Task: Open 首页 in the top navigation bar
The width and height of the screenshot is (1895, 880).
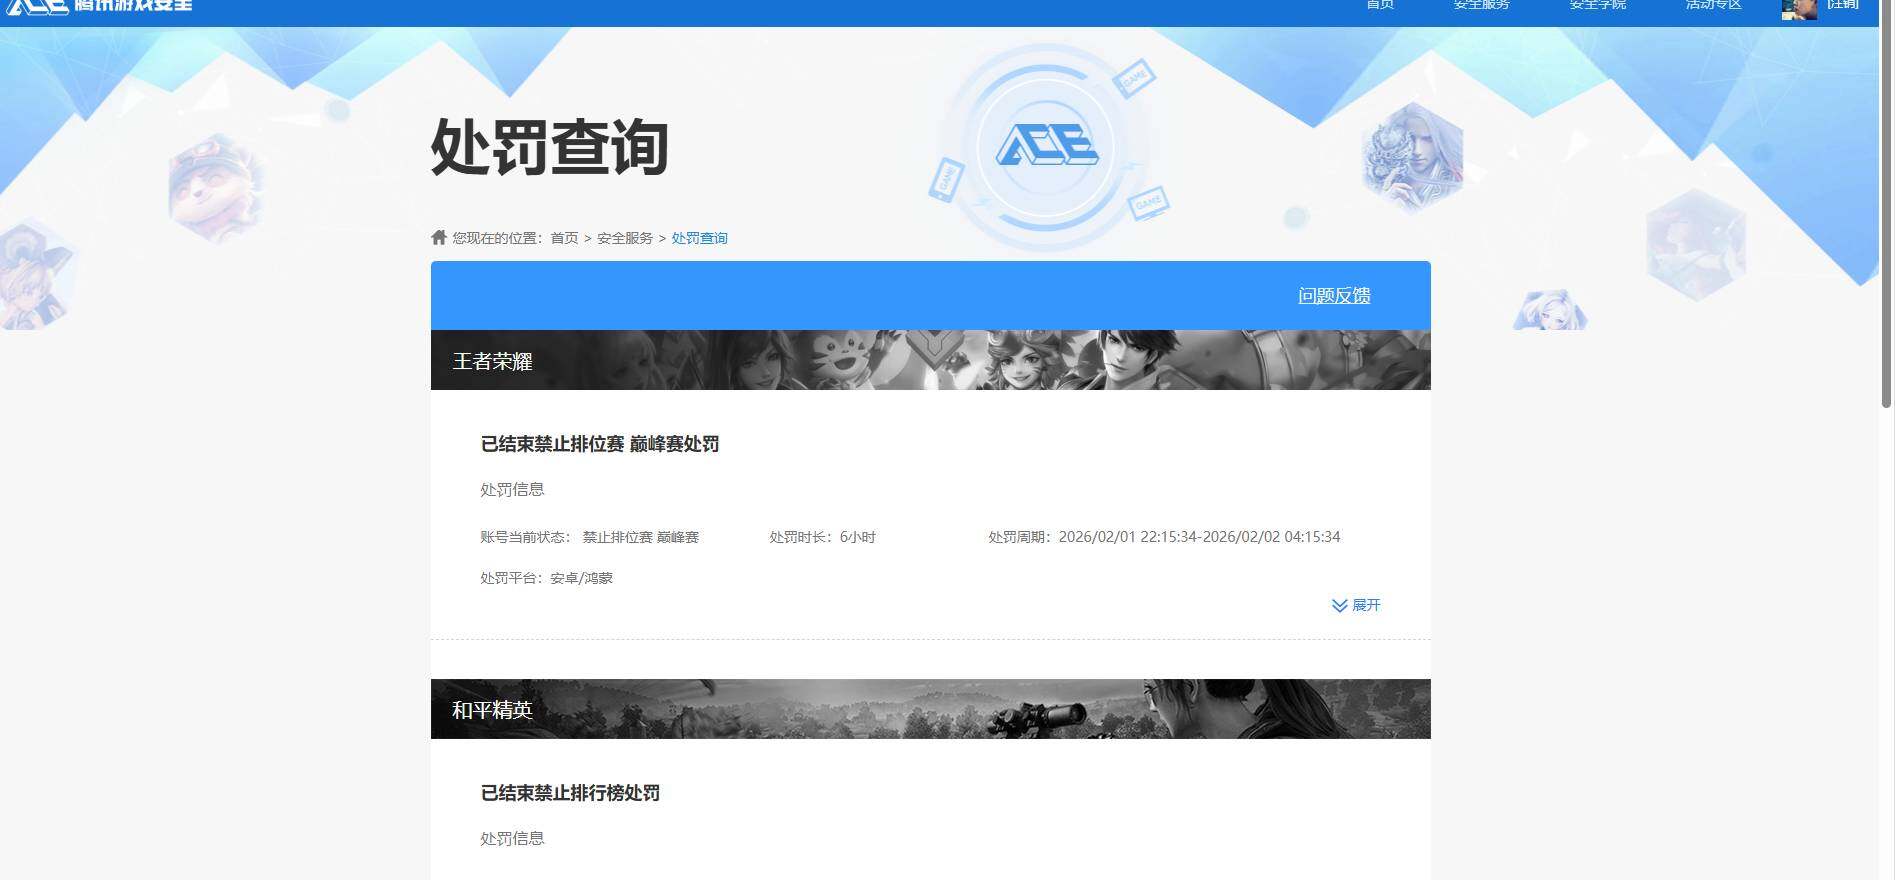Action: point(1380,5)
